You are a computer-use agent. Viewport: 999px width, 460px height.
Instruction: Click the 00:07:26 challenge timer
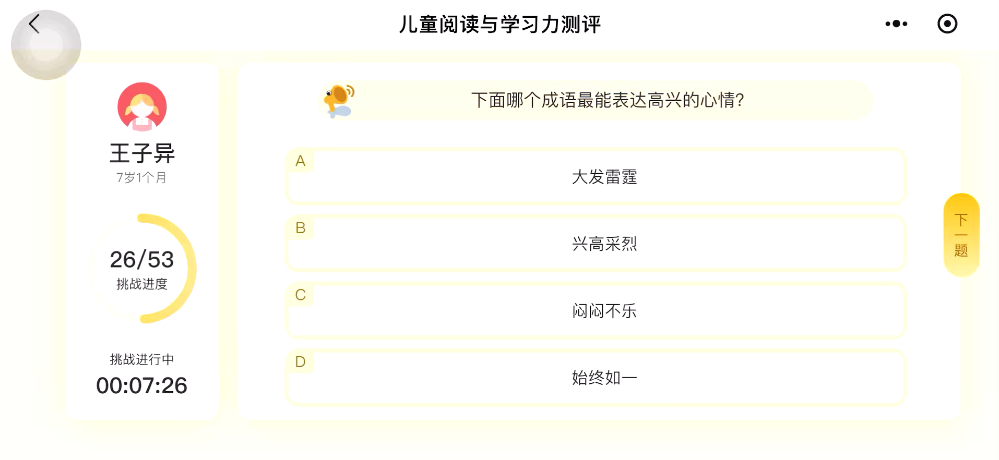142,385
